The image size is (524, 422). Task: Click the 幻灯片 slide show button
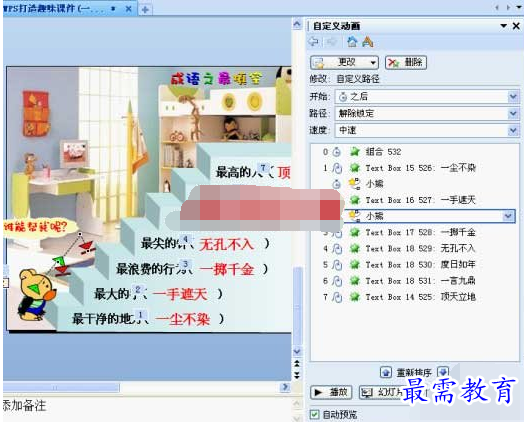(381, 392)
